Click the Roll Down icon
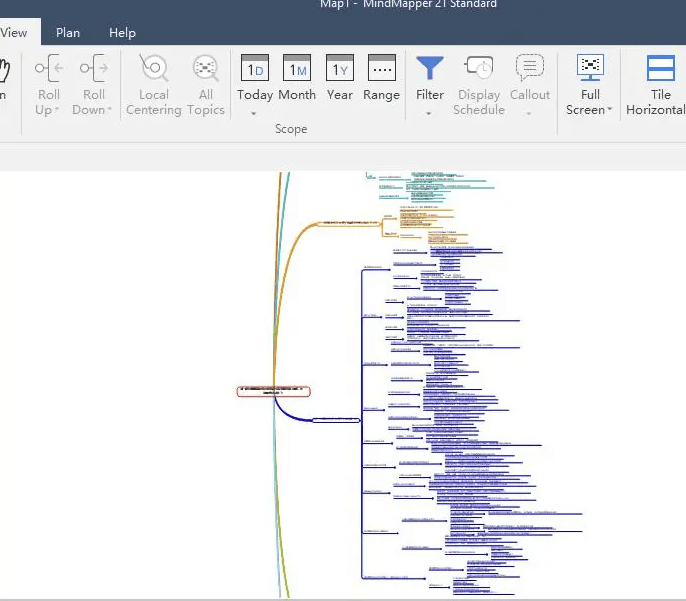686x601 pixels. [x=94, y=69]
